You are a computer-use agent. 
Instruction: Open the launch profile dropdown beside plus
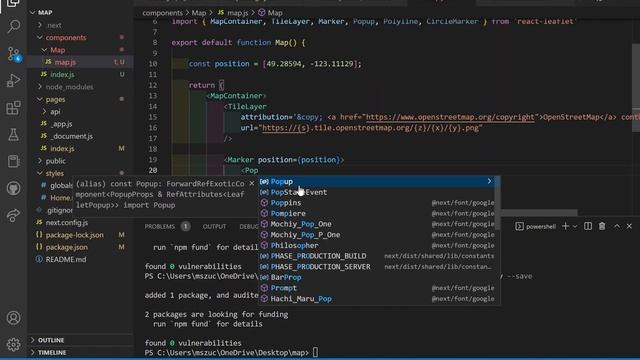(x=575, y=227)
